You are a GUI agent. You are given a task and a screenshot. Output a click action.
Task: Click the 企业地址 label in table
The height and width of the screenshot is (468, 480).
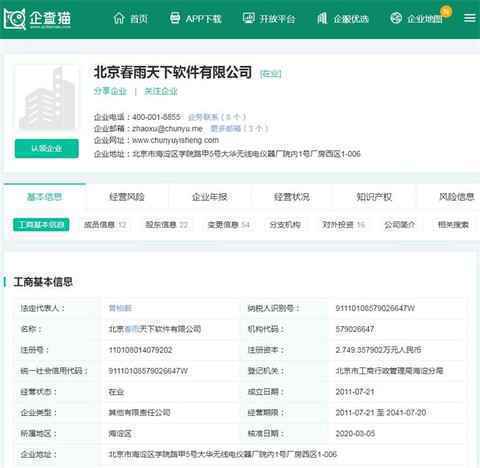tap(38, 454)
